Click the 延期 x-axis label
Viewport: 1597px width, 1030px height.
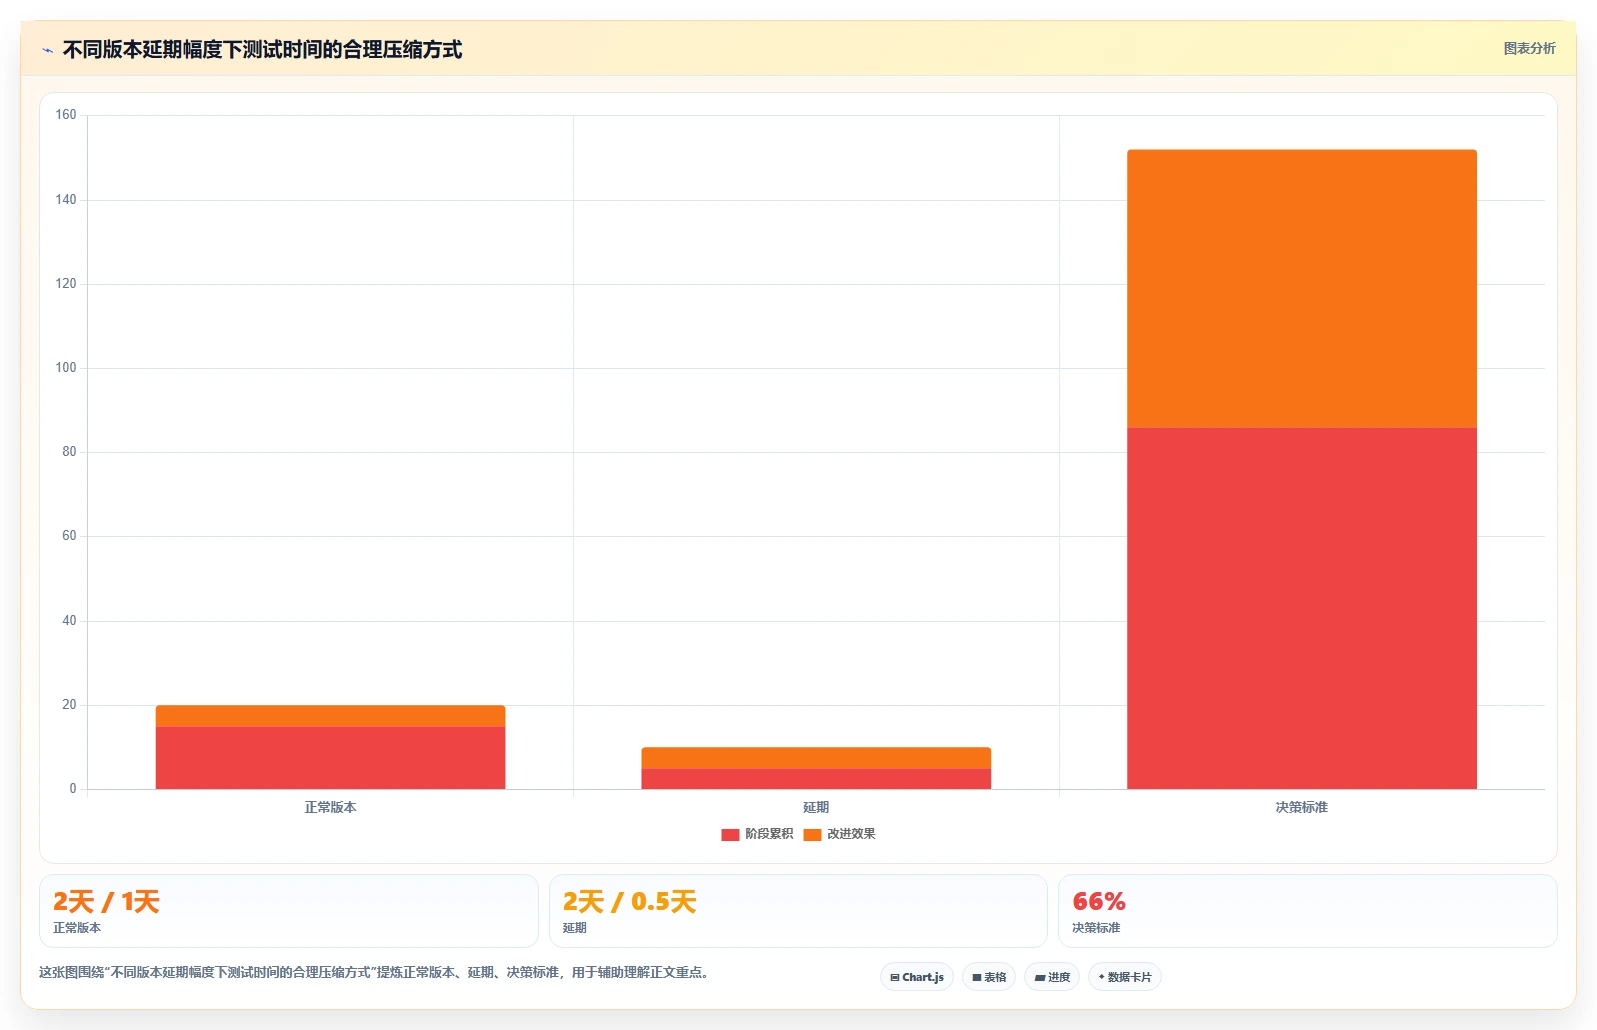point(816,807)
